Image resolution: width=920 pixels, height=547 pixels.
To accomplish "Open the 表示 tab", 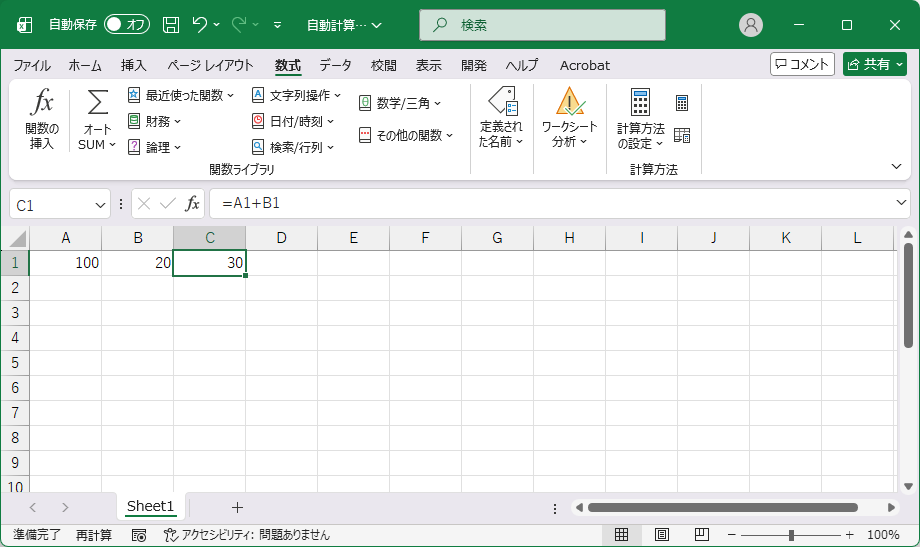I will point(428,65).
